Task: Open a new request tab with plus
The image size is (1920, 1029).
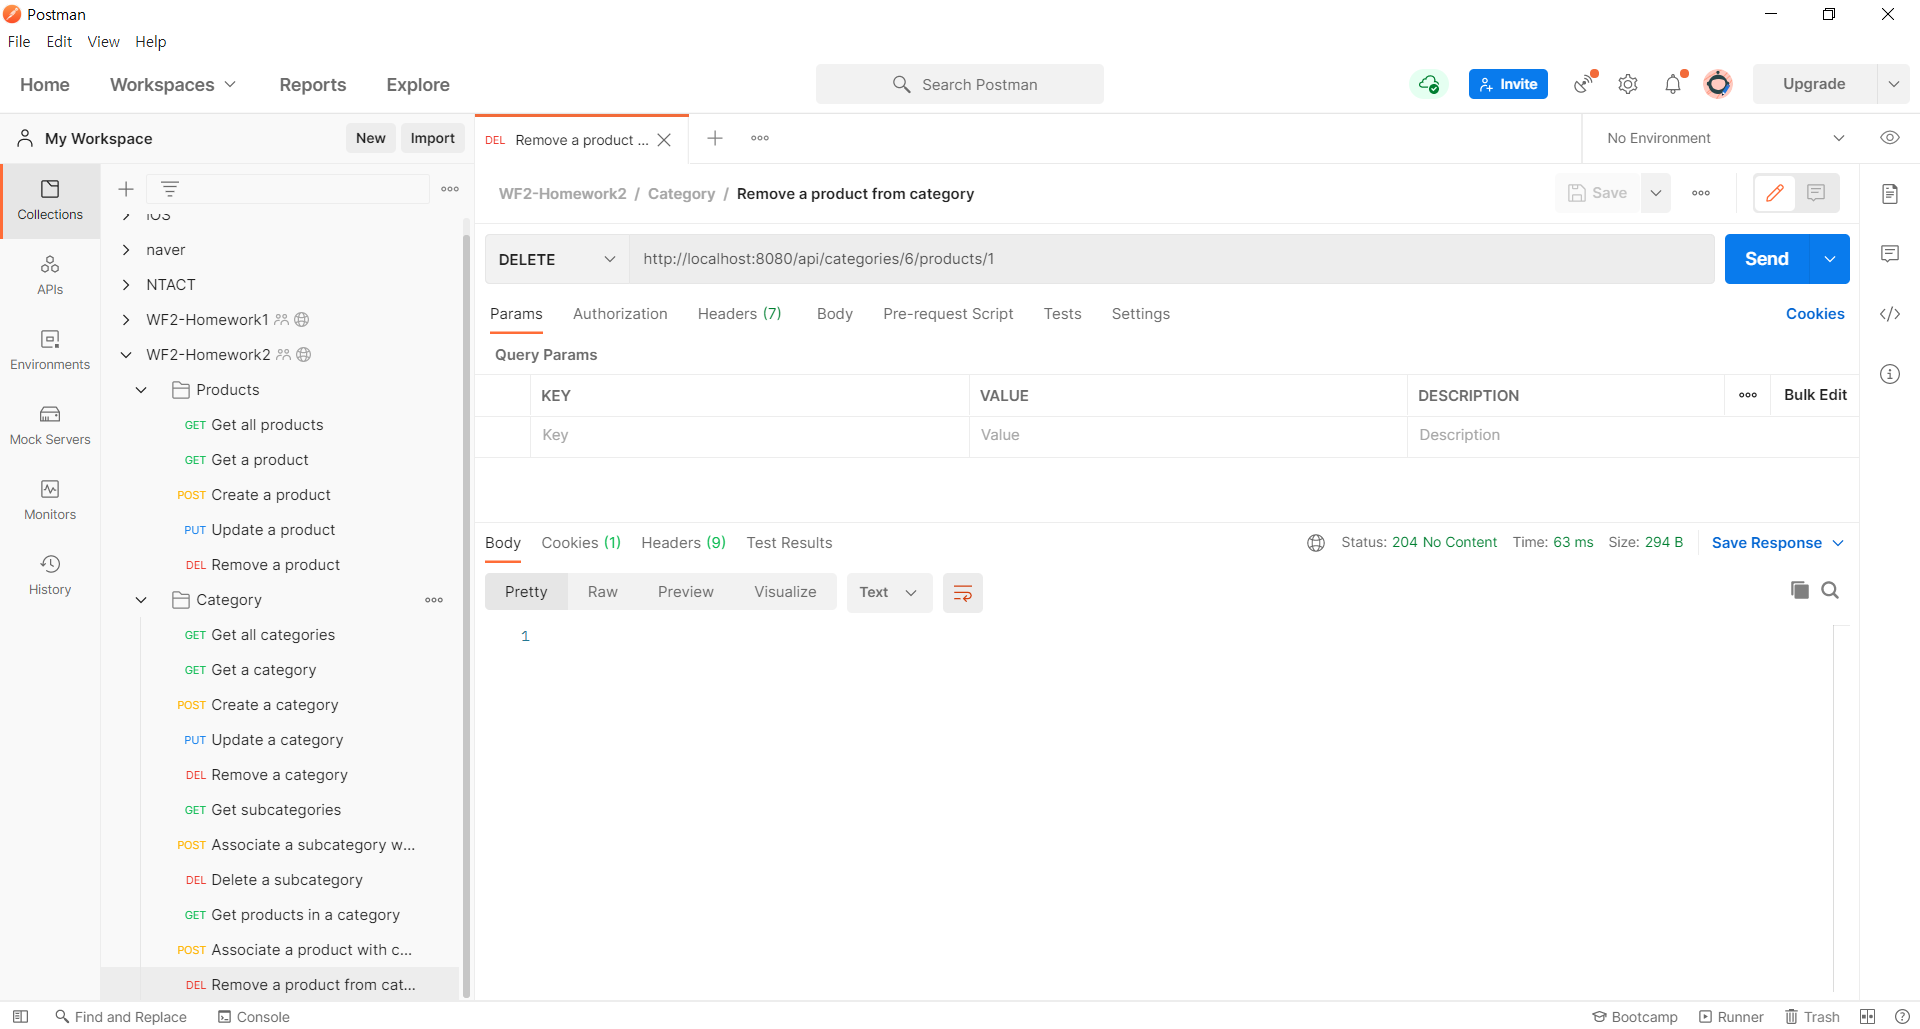Action: coord(715,138)
